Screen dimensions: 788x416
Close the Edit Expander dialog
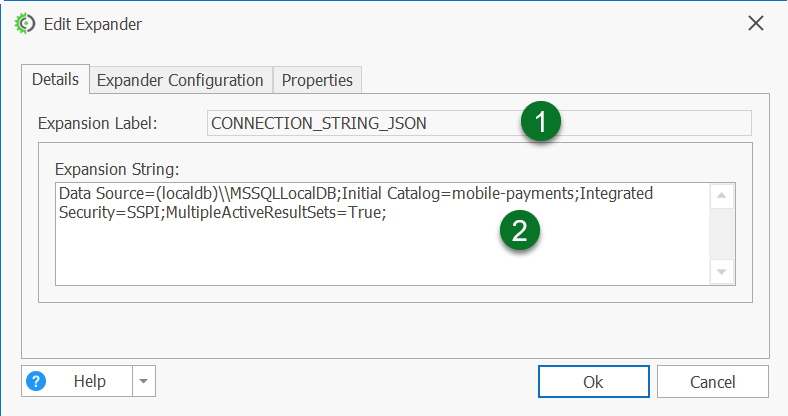[x=756, y=23]
